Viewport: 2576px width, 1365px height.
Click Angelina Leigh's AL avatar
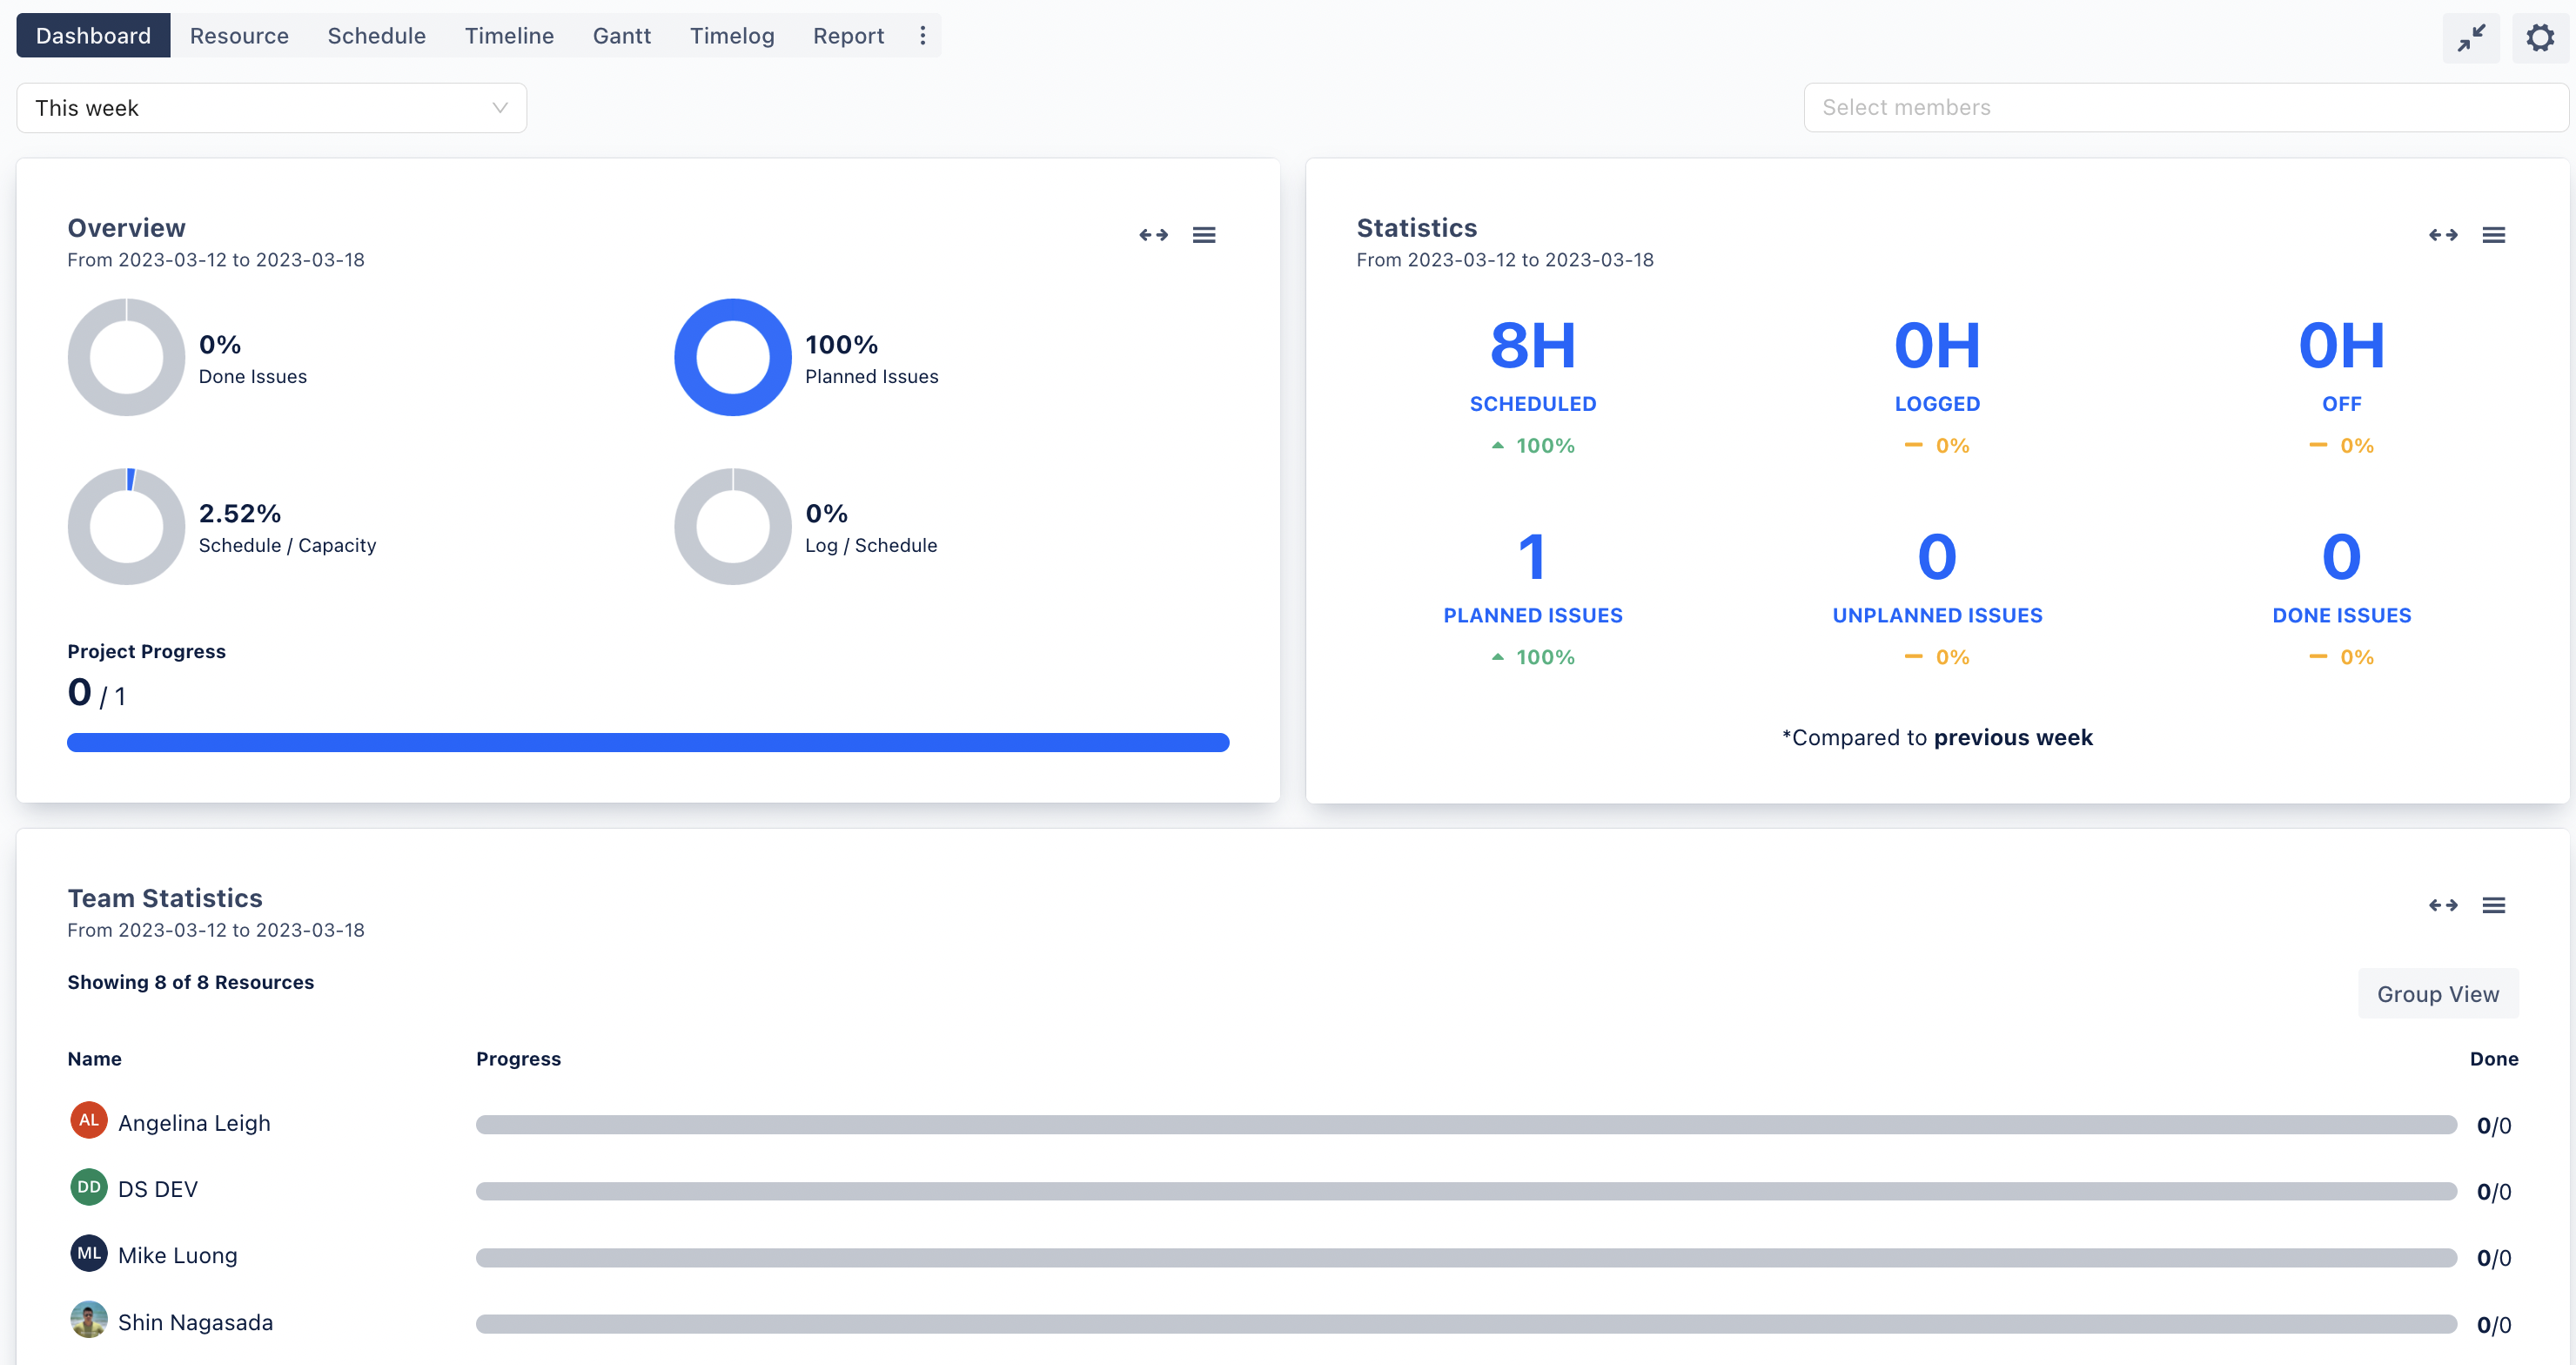[89, 1120]
